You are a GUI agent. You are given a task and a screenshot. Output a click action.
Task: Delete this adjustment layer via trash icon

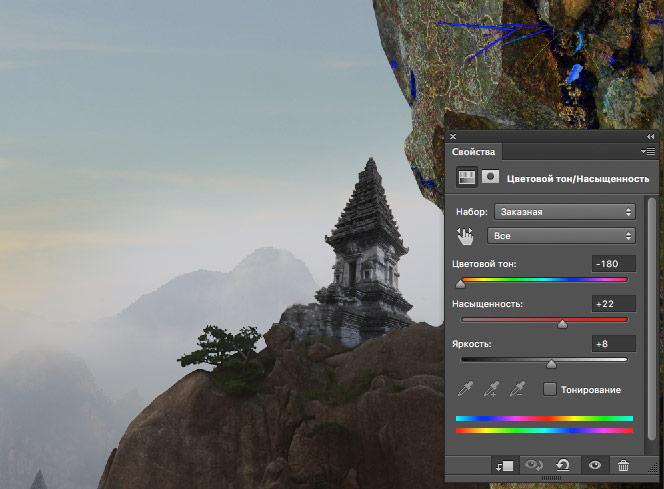click(x=623, y=465)
